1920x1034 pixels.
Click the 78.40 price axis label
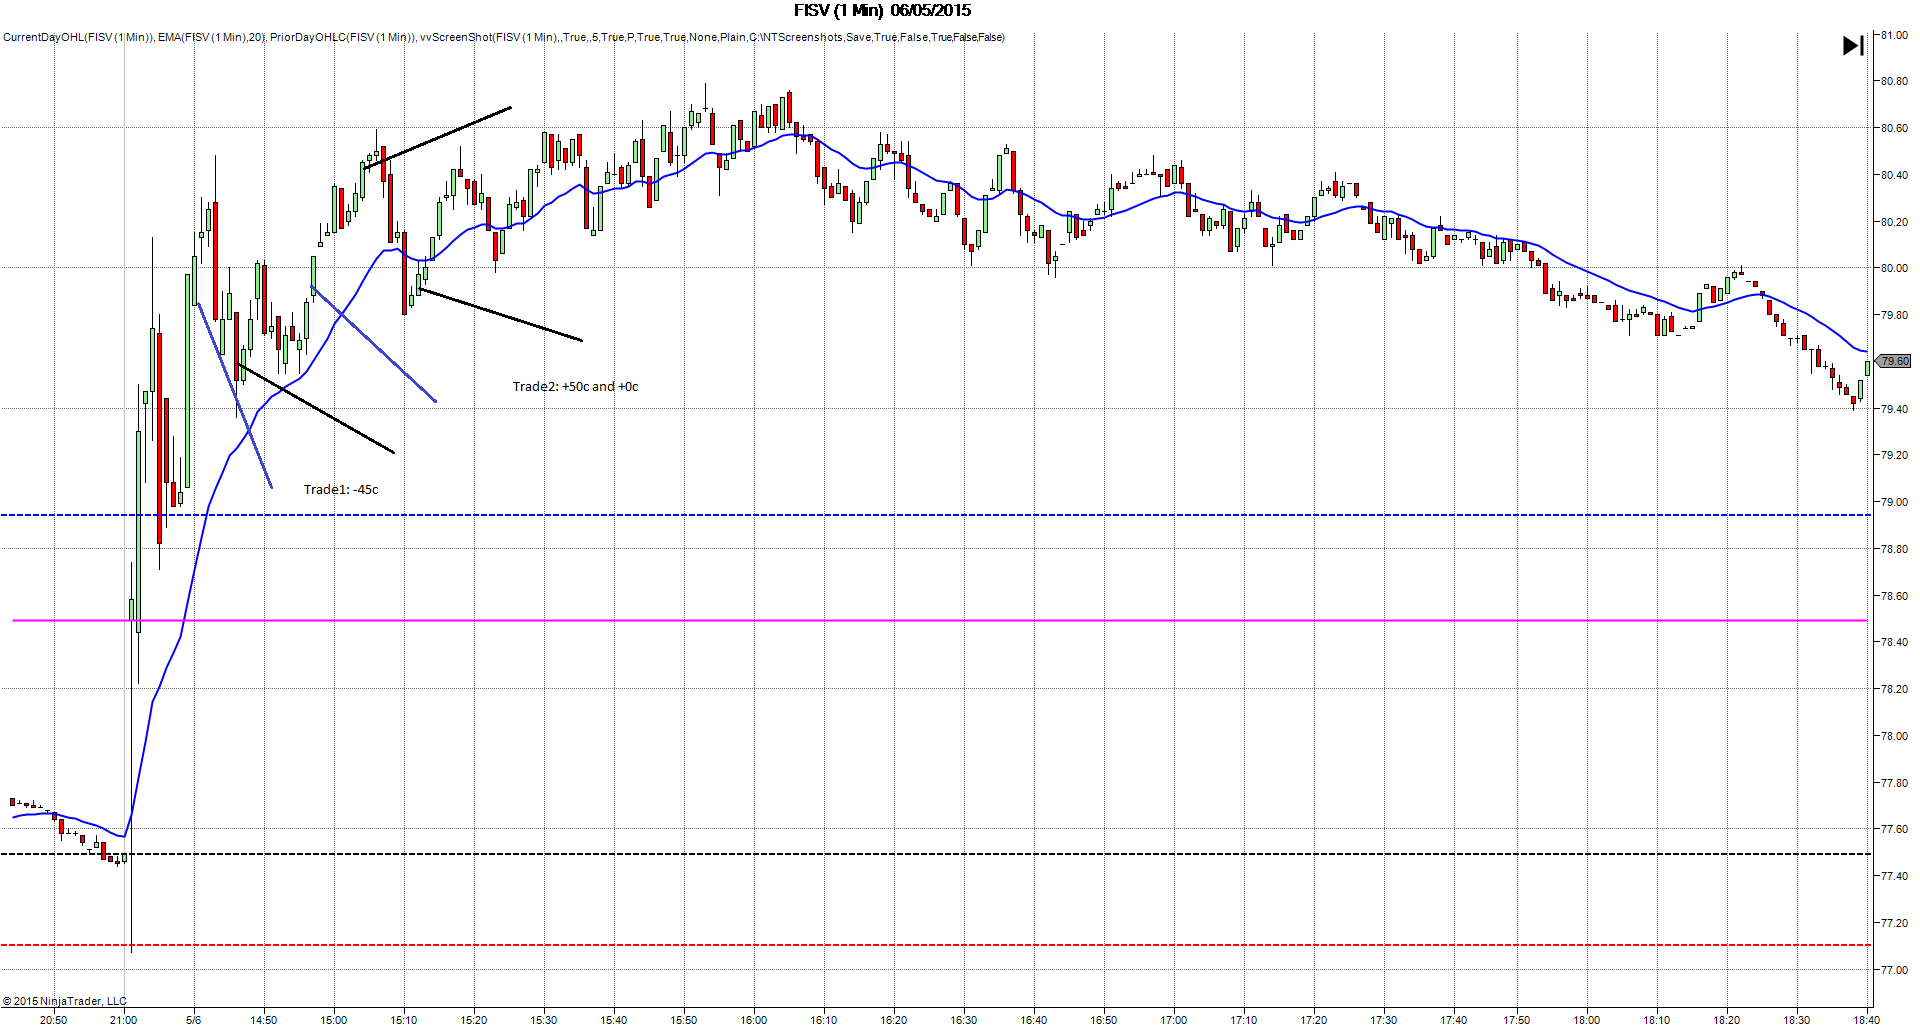pyautogui.click(x=1894, y=642)
